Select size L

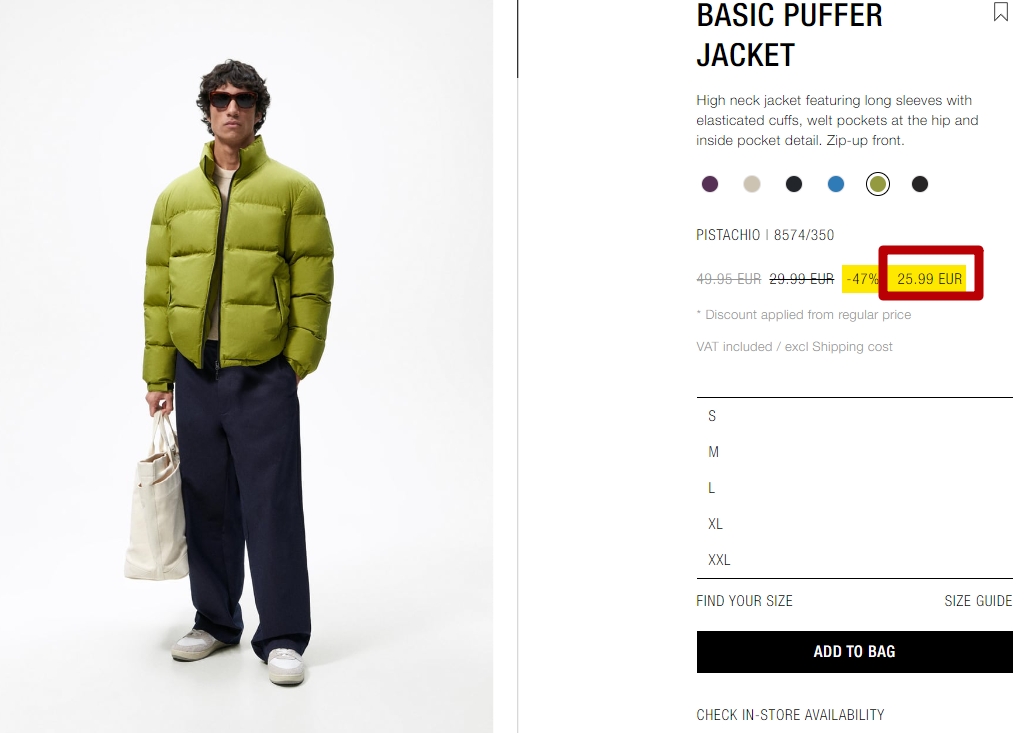[x=854, y=488]
